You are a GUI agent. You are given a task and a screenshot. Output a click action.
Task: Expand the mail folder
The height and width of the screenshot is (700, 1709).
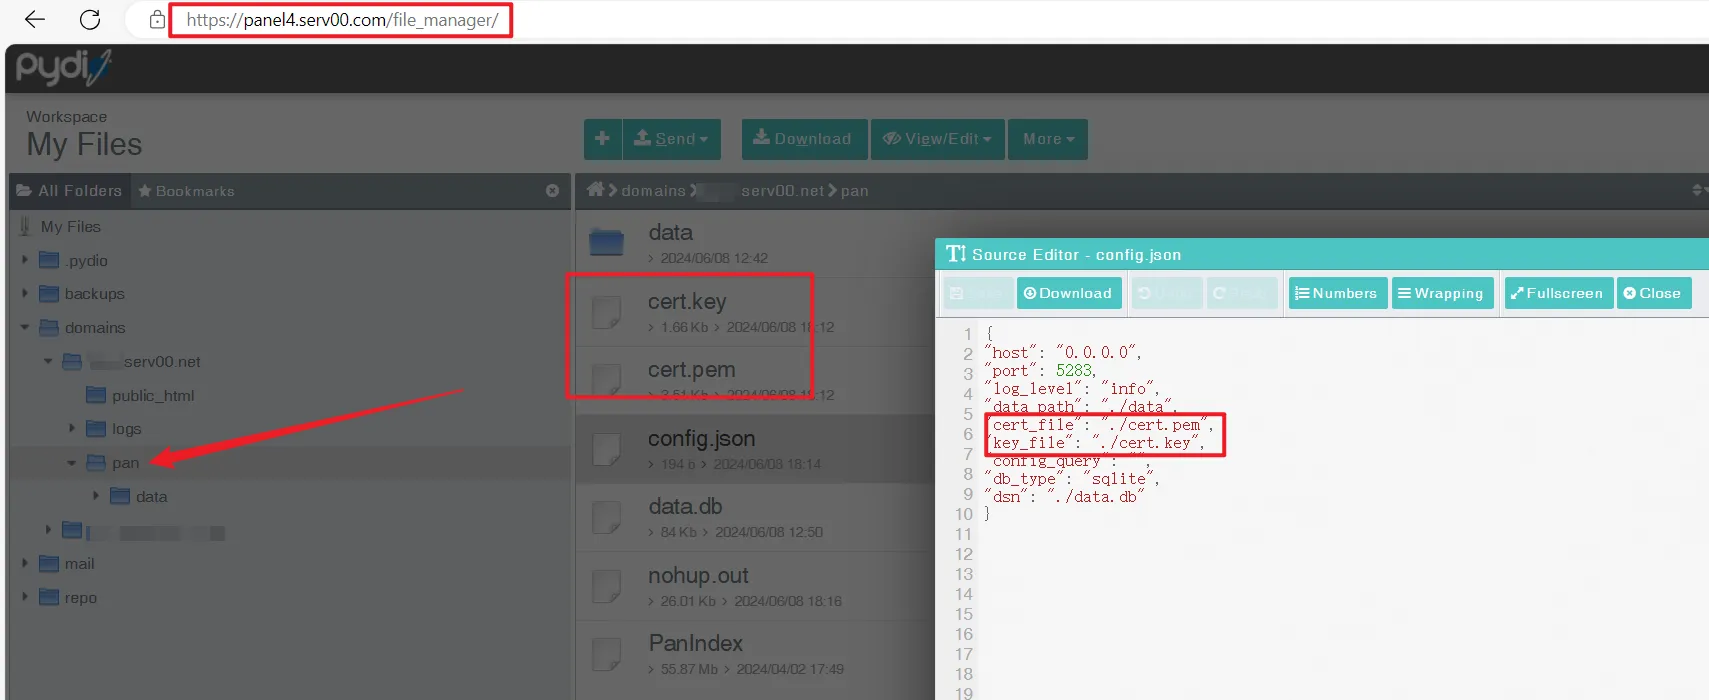tap(25, 563)
